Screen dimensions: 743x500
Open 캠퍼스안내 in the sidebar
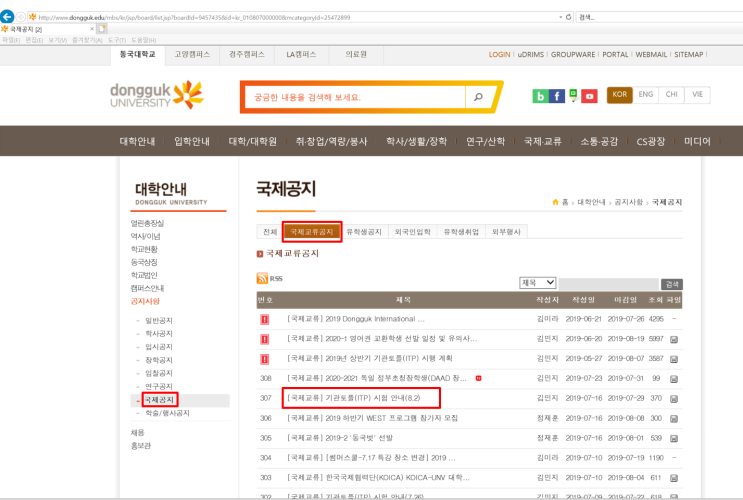(147, 288)
